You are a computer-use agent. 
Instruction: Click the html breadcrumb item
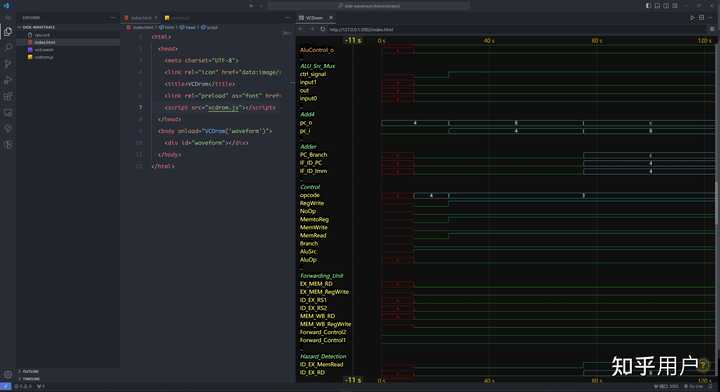pos(167,28)
